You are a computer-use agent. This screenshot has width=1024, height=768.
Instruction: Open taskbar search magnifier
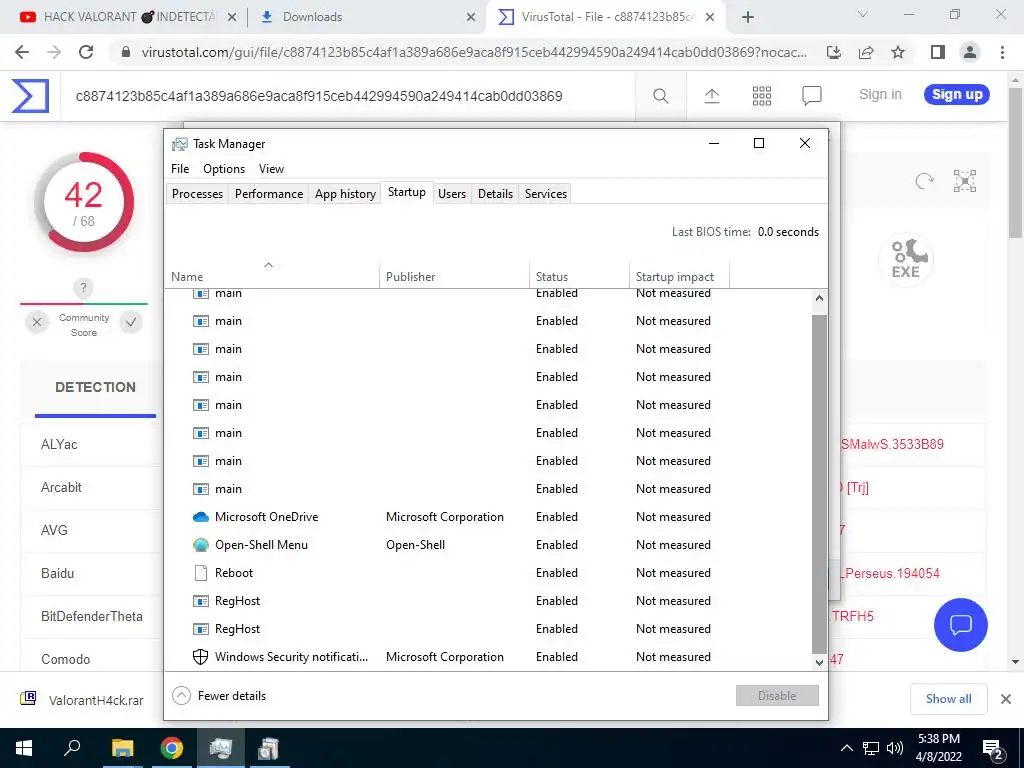coord(72,747)
